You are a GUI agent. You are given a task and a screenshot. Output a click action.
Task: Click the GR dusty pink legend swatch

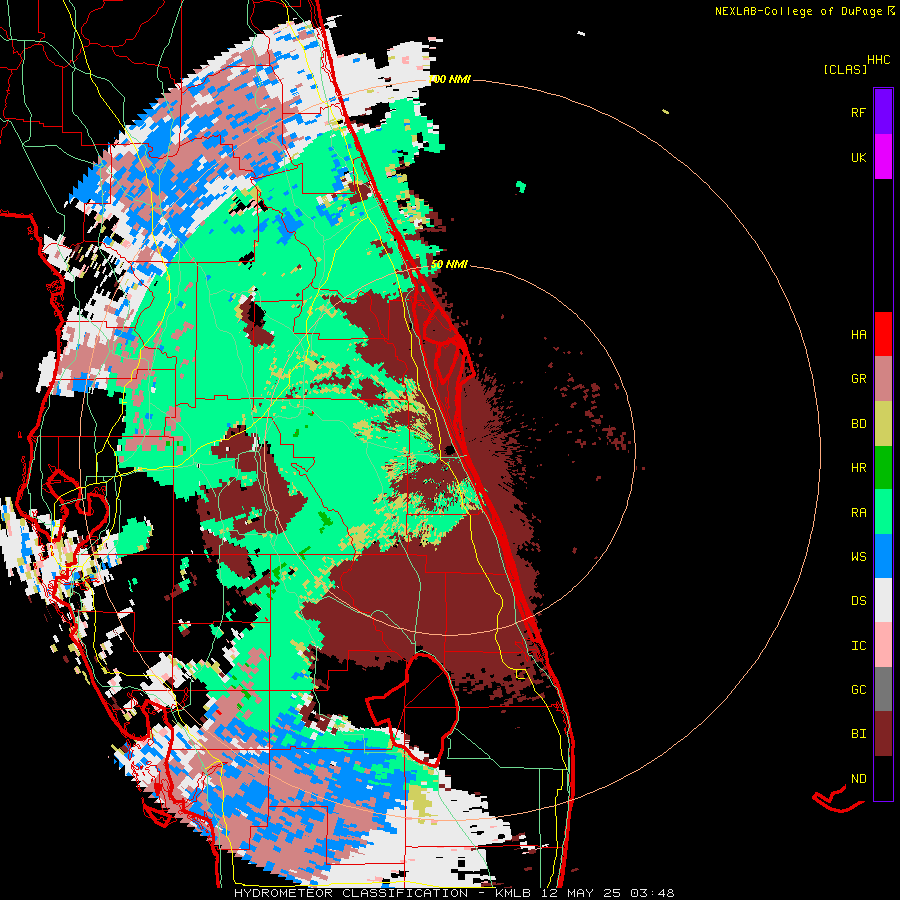pos(883,379)
